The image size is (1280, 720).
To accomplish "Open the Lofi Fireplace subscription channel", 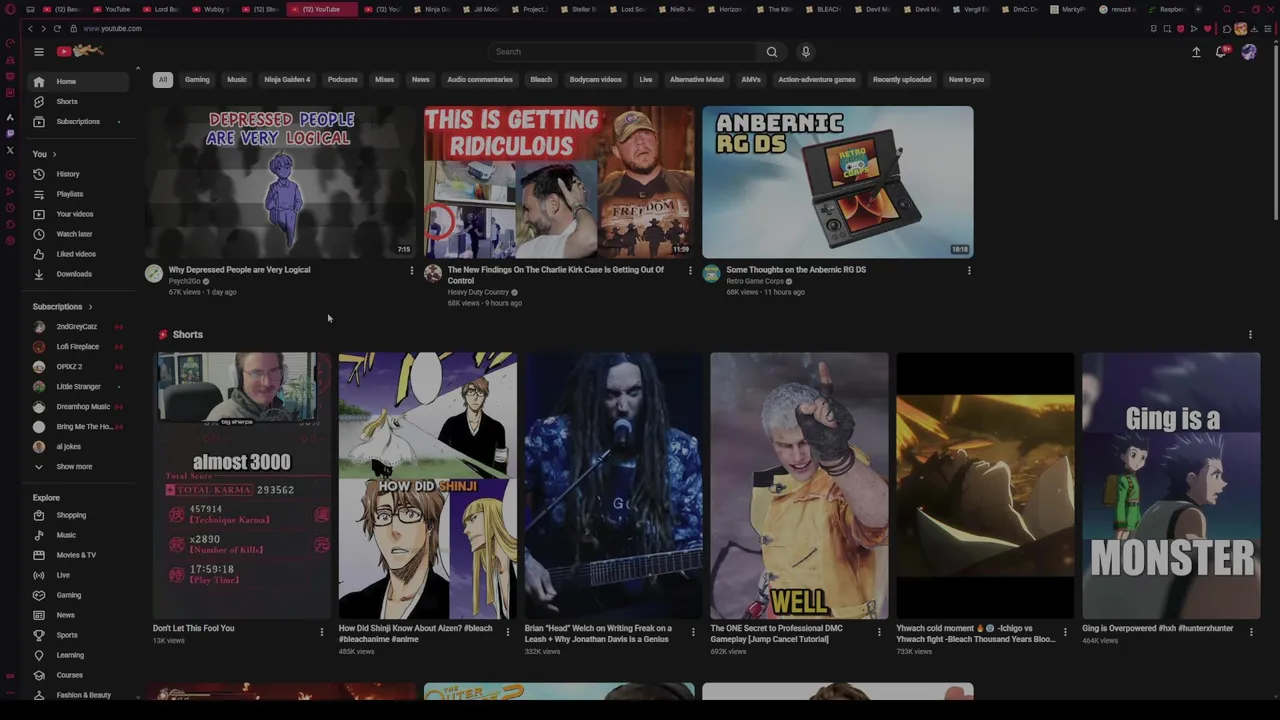I will coord(78,347).
